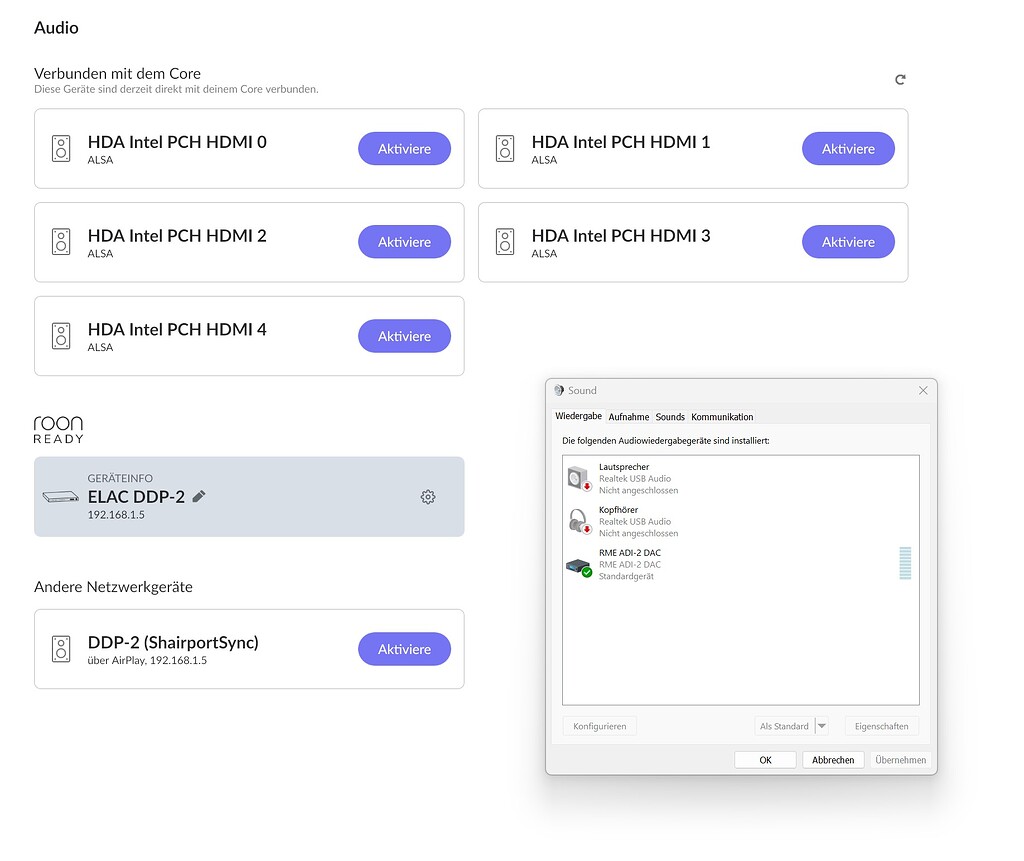Viewport: 1024px width, 861px height.
Task: Open ELAC DDP-2 settings gear
Action: pos(428,497)
